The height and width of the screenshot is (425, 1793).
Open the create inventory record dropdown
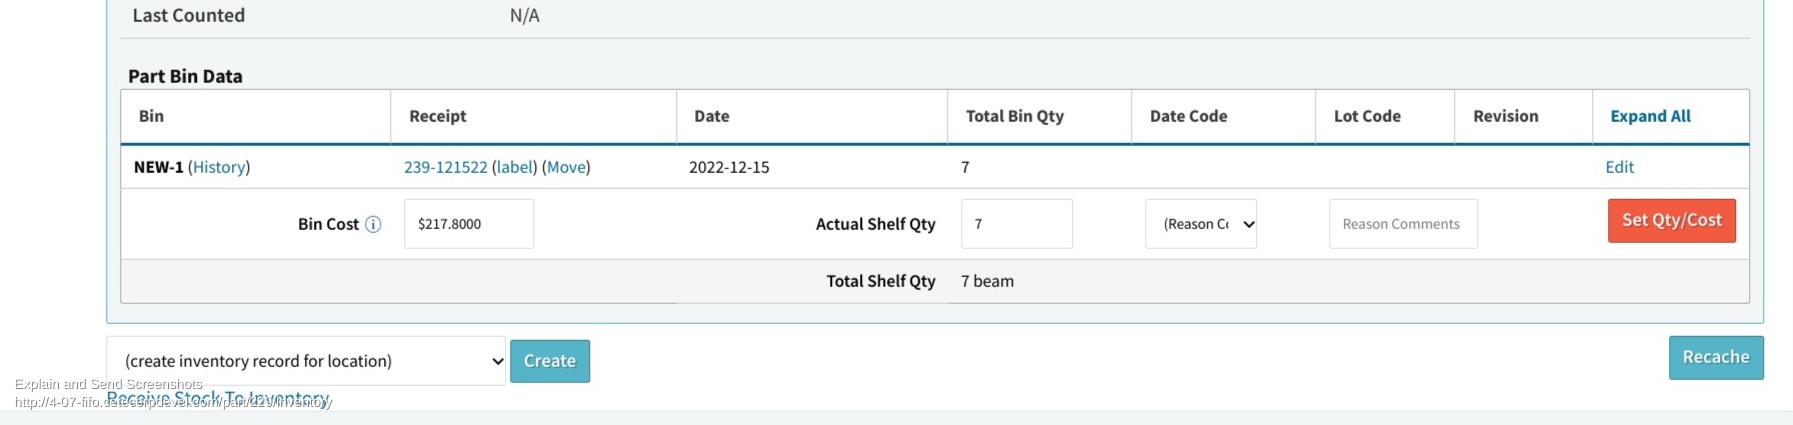click(306, 361)
